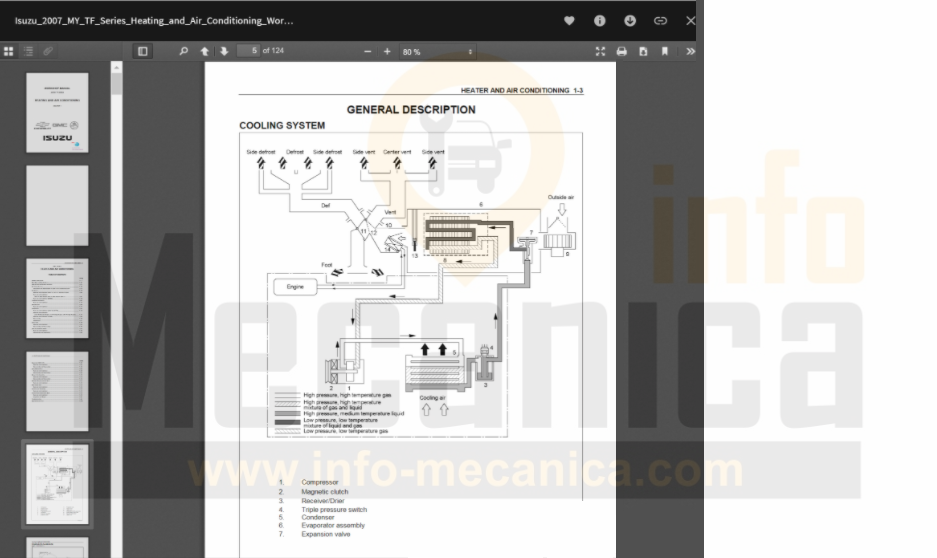Click the 'Magnetic clutch' list entry

(x=324, y=492)
